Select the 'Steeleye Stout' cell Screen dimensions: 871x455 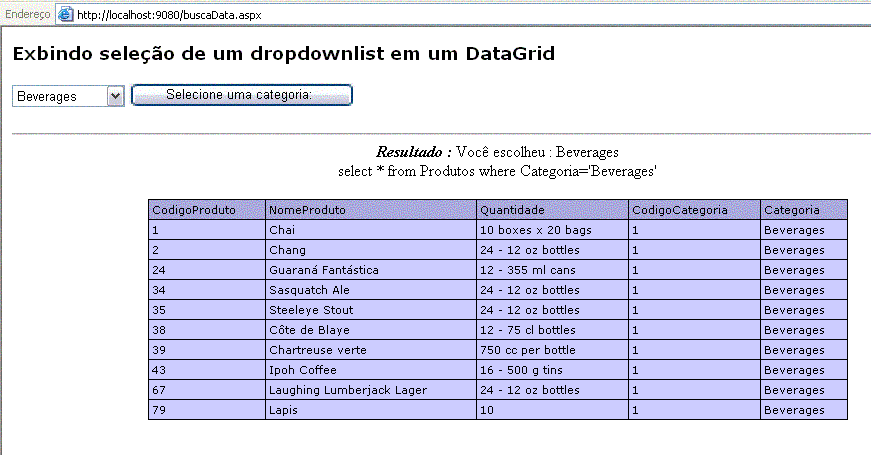pyautogui.click(x=371, y=310)
